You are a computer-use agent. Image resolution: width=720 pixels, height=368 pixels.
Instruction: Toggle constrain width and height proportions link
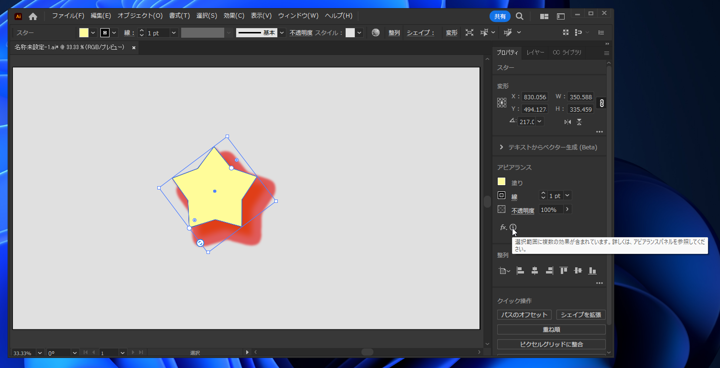click(601, 103)
